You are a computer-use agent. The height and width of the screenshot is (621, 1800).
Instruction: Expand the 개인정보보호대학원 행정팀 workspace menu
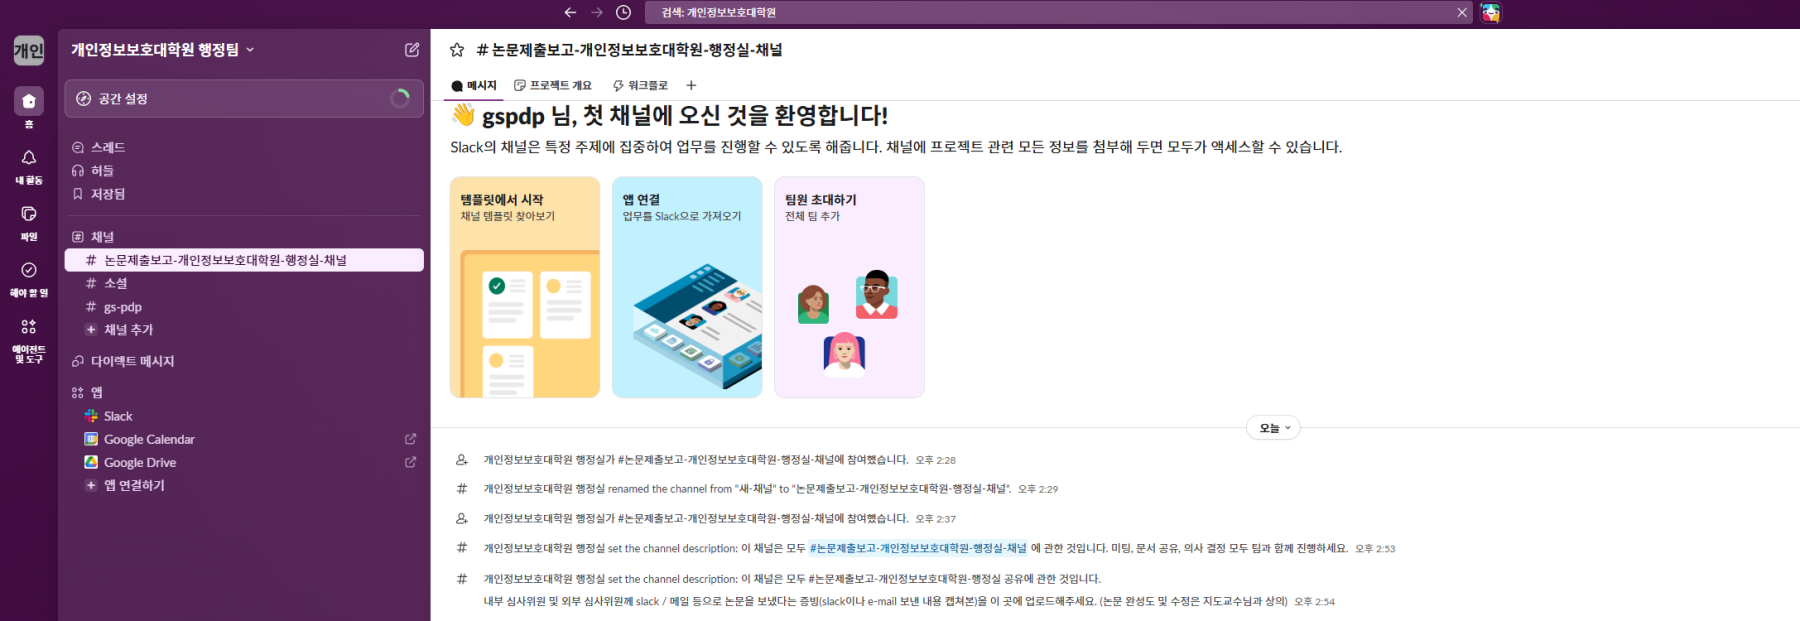click(163, 49)
